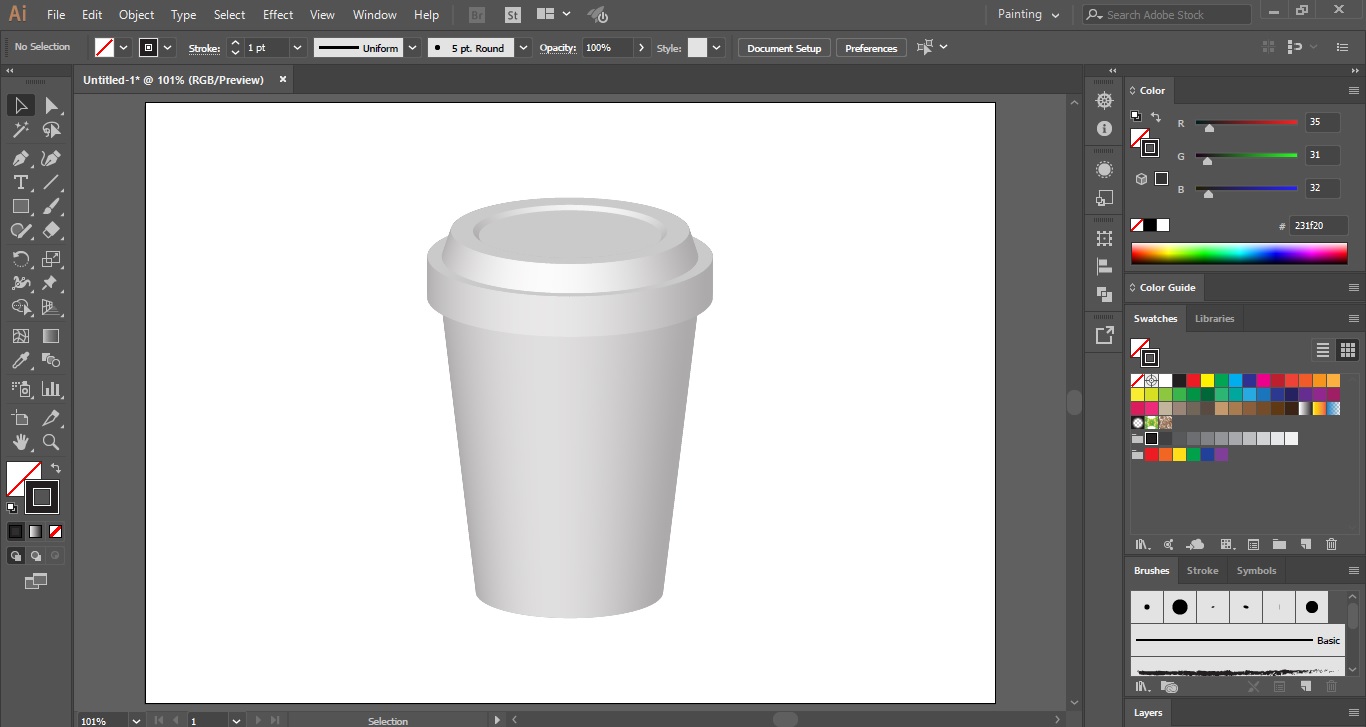Open the stroke weight dropdown
The image size is (1366, 727).
[x=297, y=47]
